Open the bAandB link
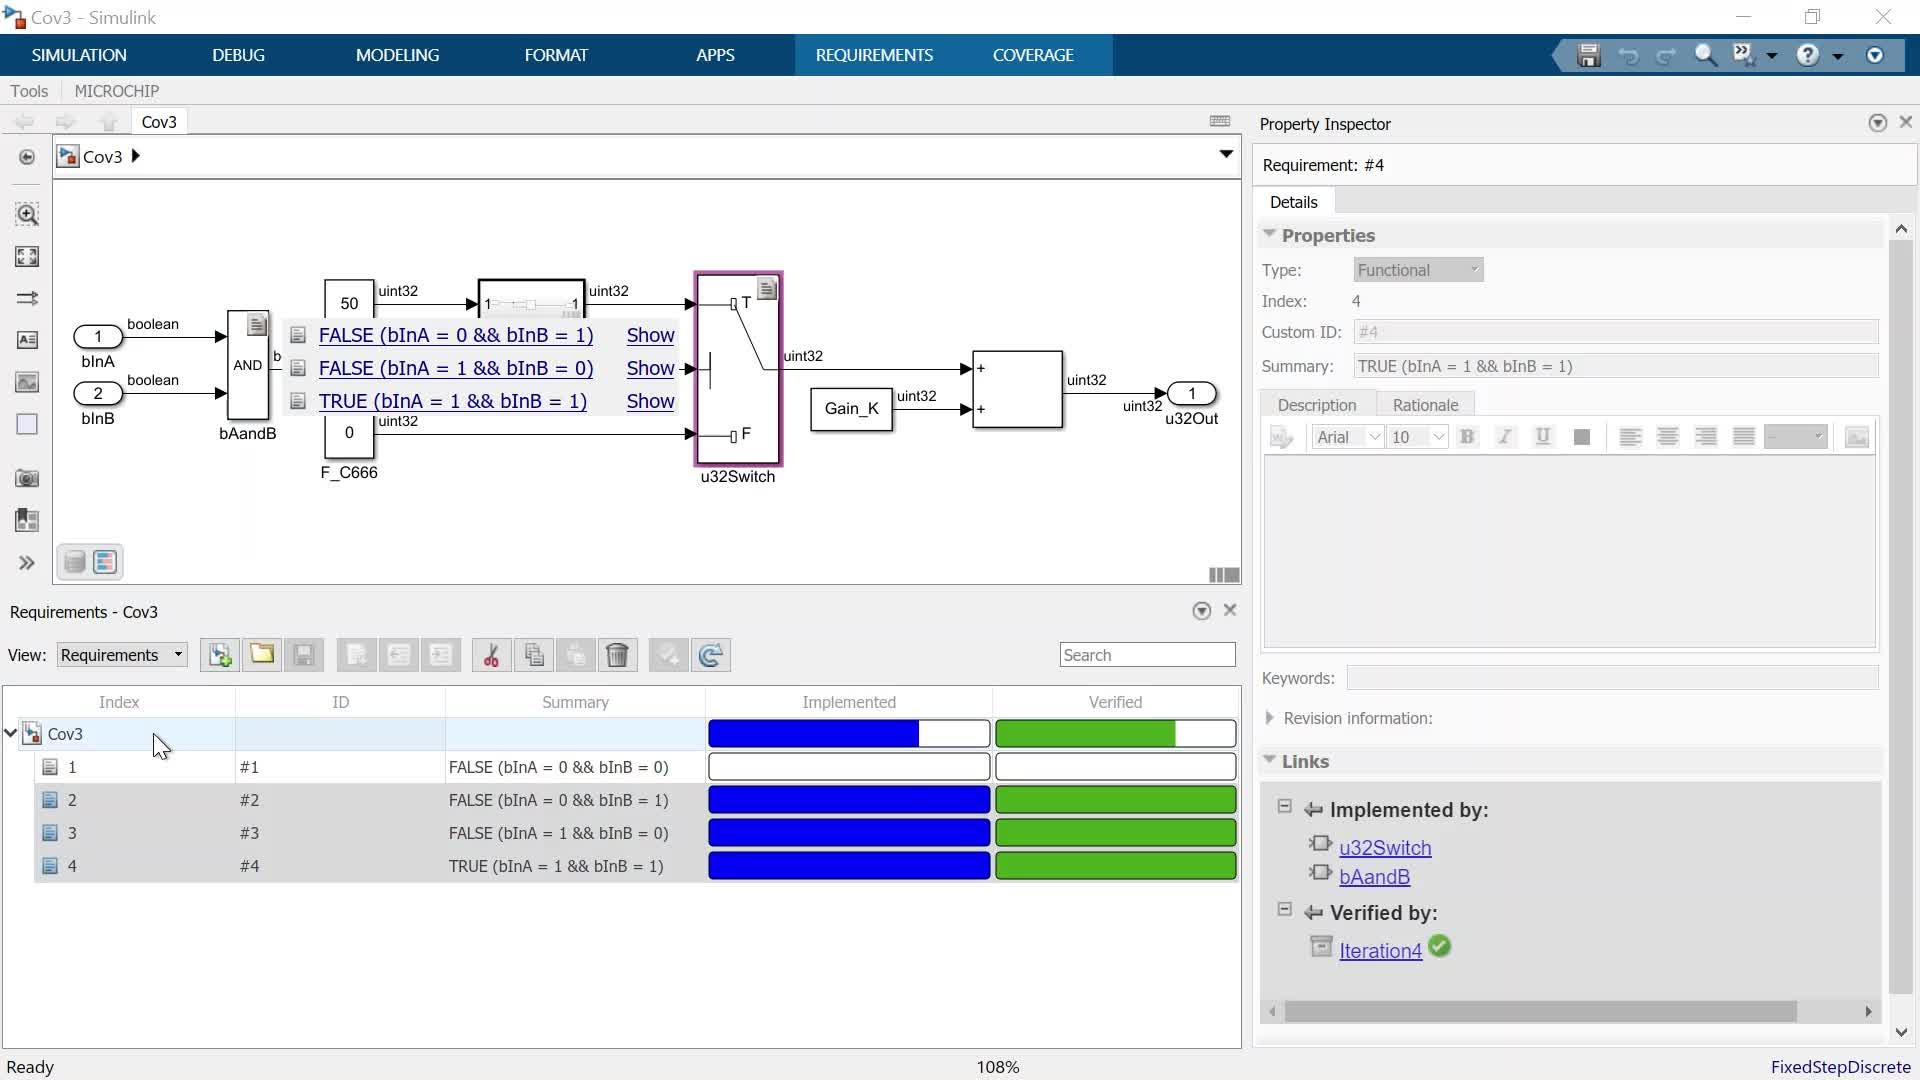This screenshot has width=1920, height=1080. click(1374, 877)
